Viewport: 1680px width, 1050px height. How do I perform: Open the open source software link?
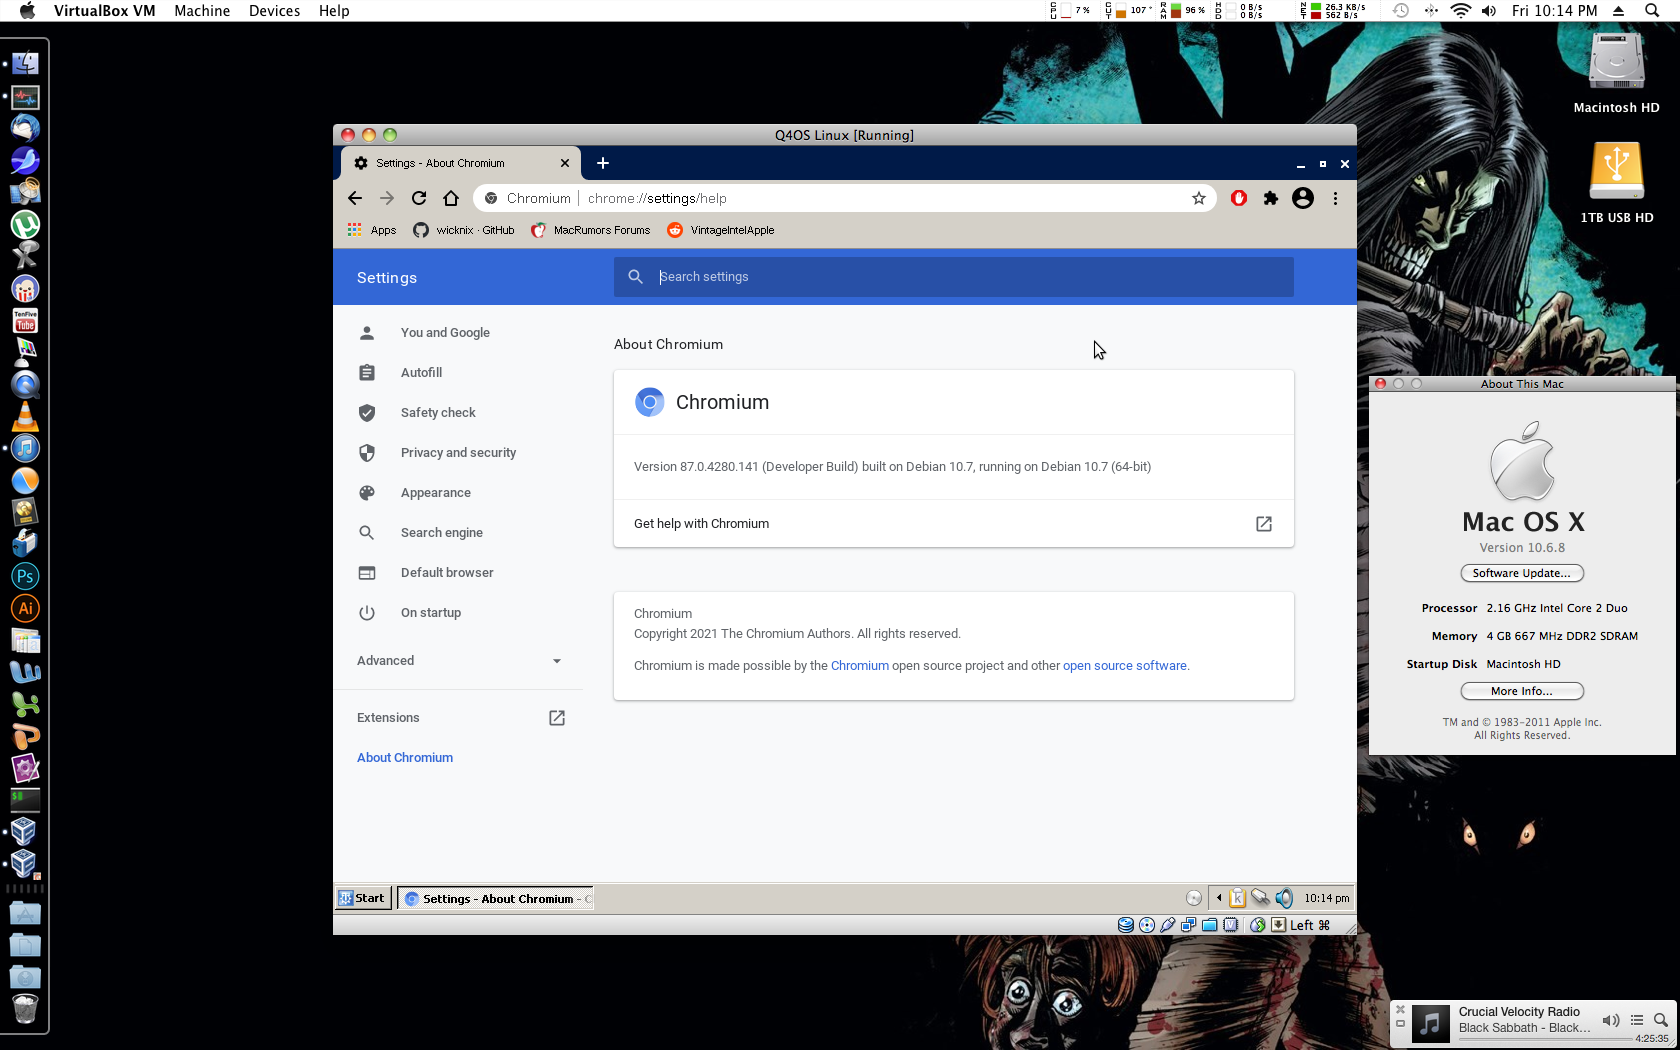pyautogui.click(x=1125, y=666)
